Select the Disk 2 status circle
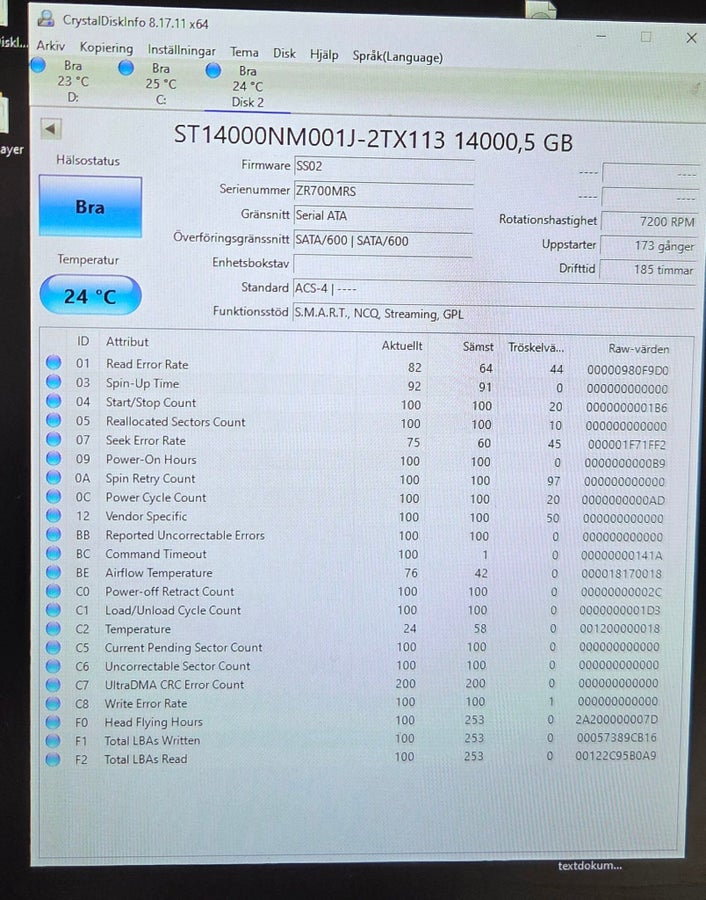The height and width of the screenshot is (900, 706). tap(213, 71)
